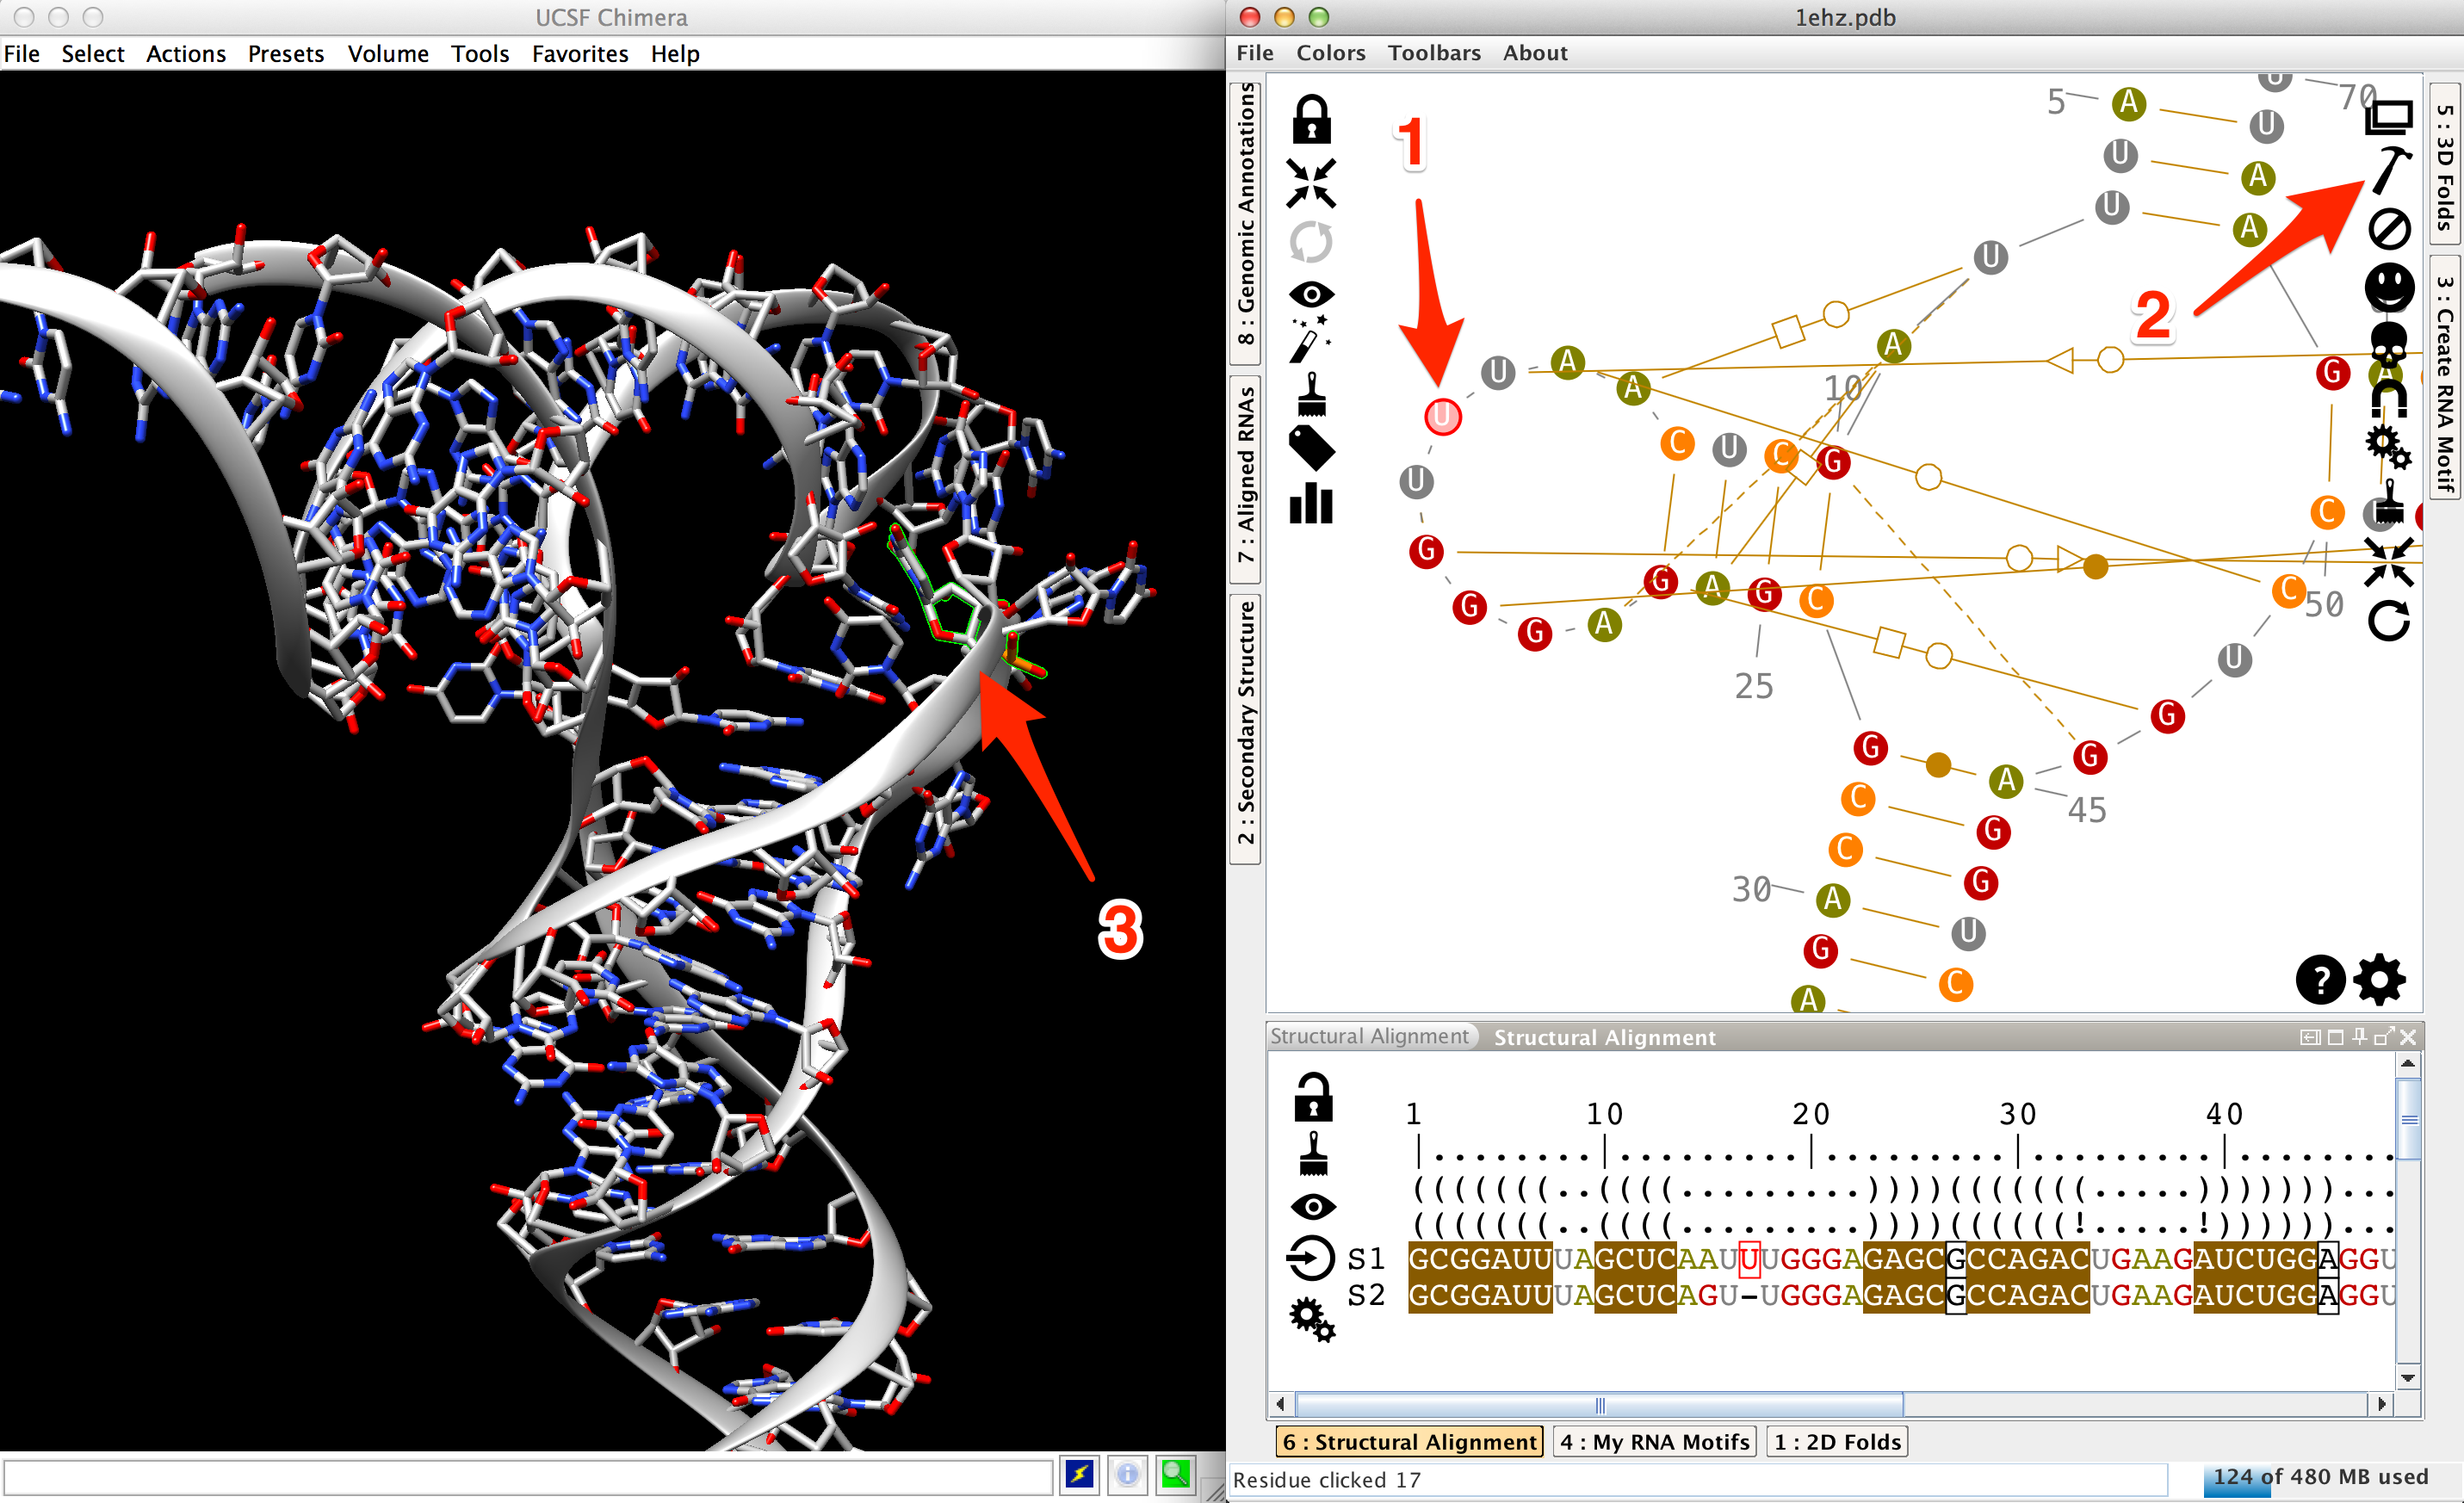The height and width of the screenshot is (1503, 2464).
Task: Switch to 4 : My RNA Motifs tab
Action: (1654, 1442)
